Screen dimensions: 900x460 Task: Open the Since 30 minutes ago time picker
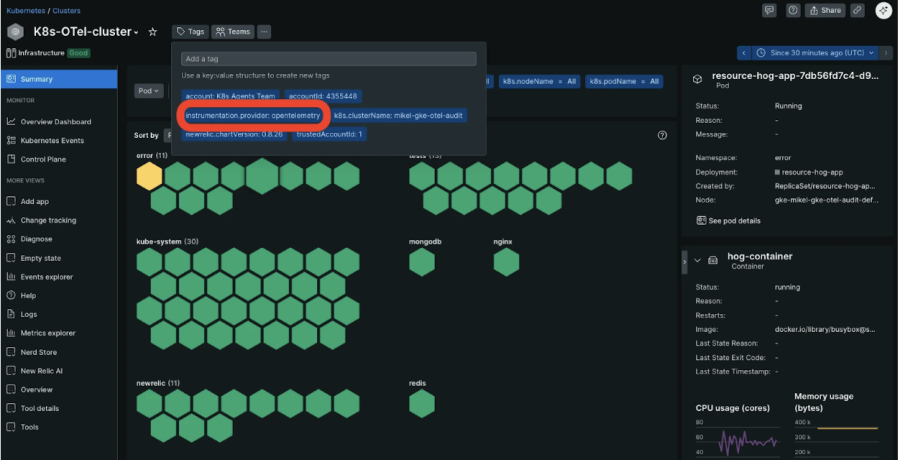click(815, 53)
